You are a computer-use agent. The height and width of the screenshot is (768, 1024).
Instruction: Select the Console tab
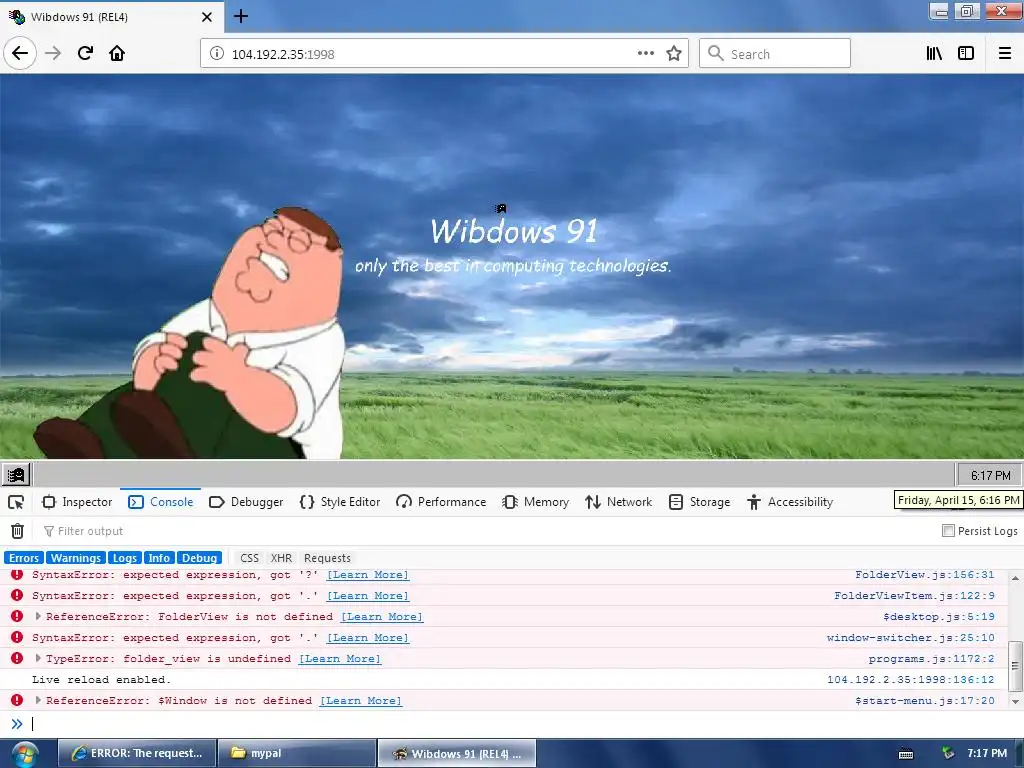161,502
